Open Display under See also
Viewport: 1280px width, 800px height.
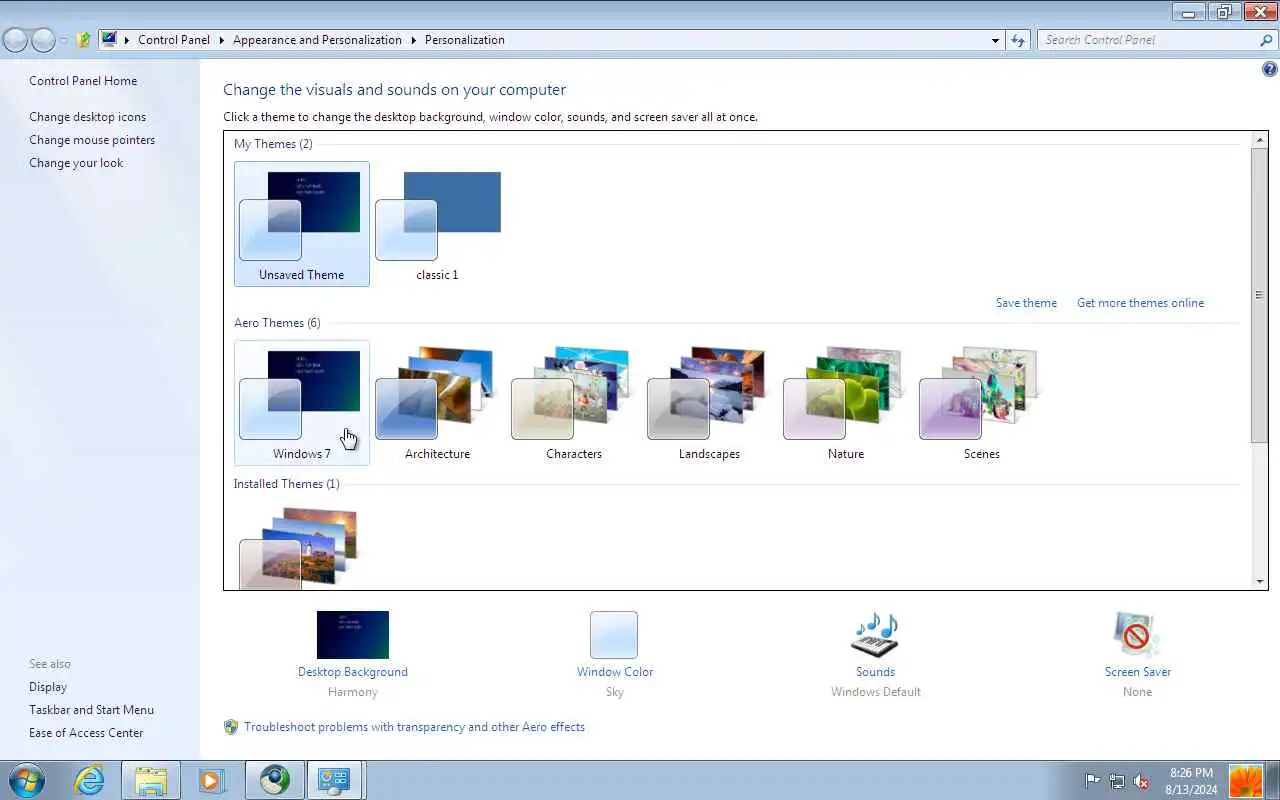tap(48, 687)
